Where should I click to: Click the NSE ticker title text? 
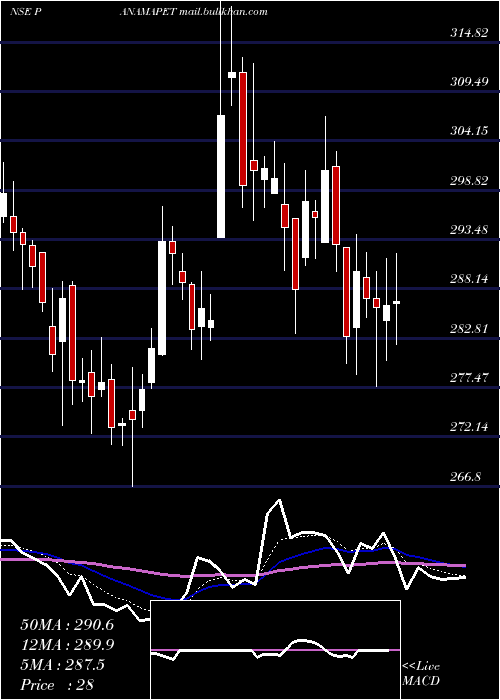click(x=138, y=12)
